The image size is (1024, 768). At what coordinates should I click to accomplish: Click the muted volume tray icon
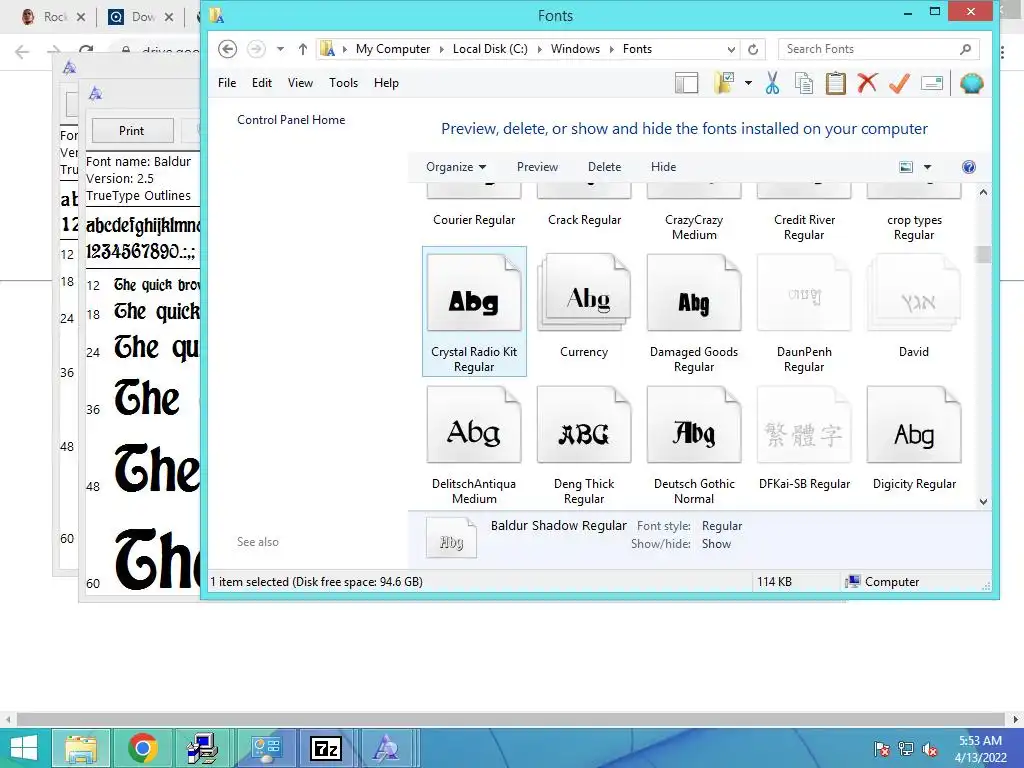click(x=930, y=749)
